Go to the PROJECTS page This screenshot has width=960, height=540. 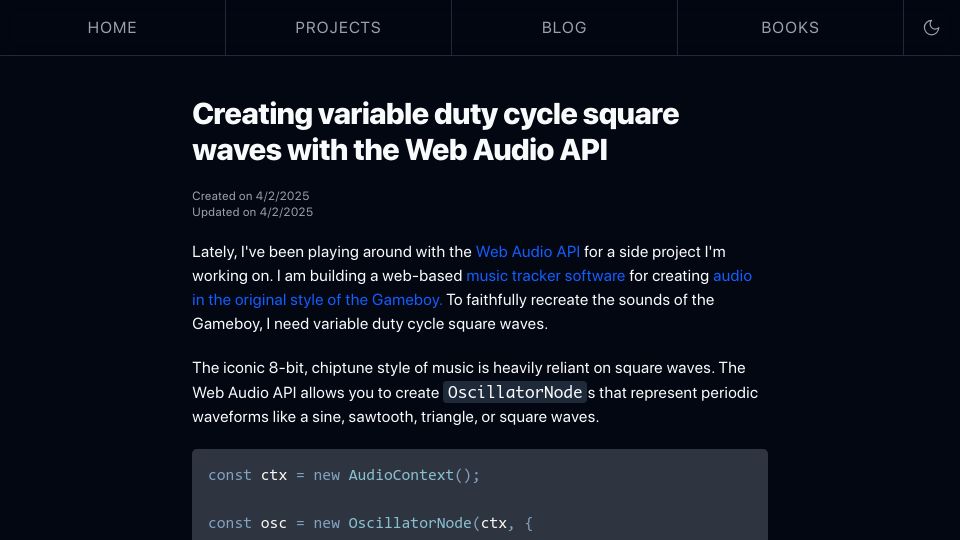[x=338, y=28]
